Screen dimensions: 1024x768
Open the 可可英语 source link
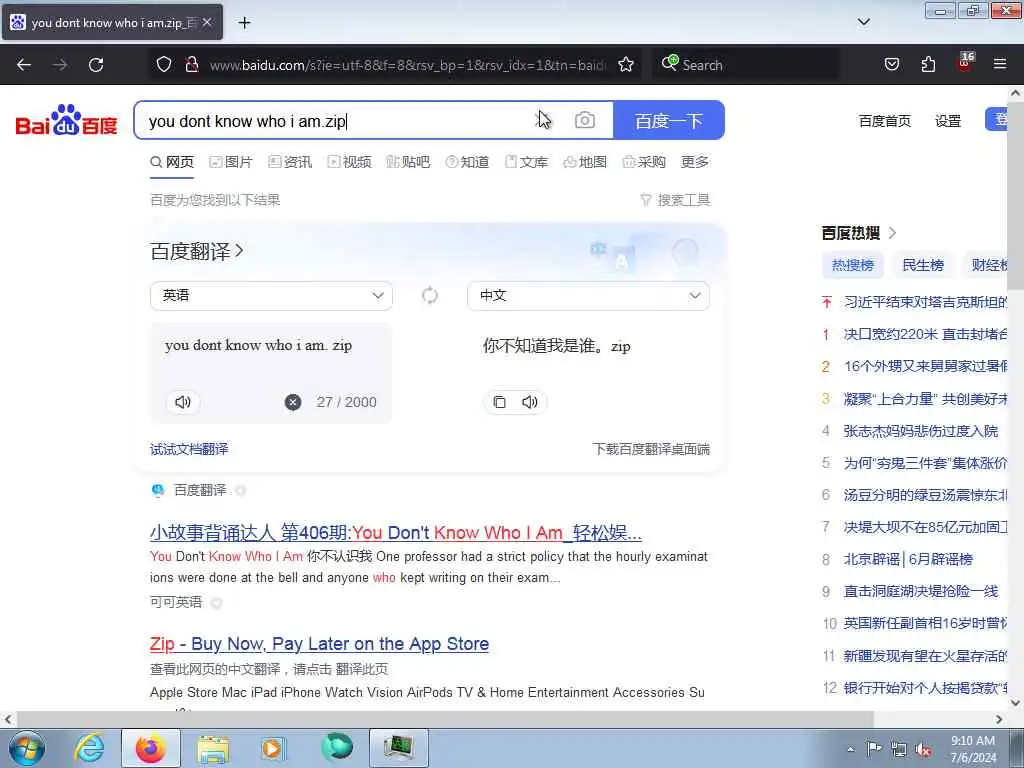pos(176,602)
